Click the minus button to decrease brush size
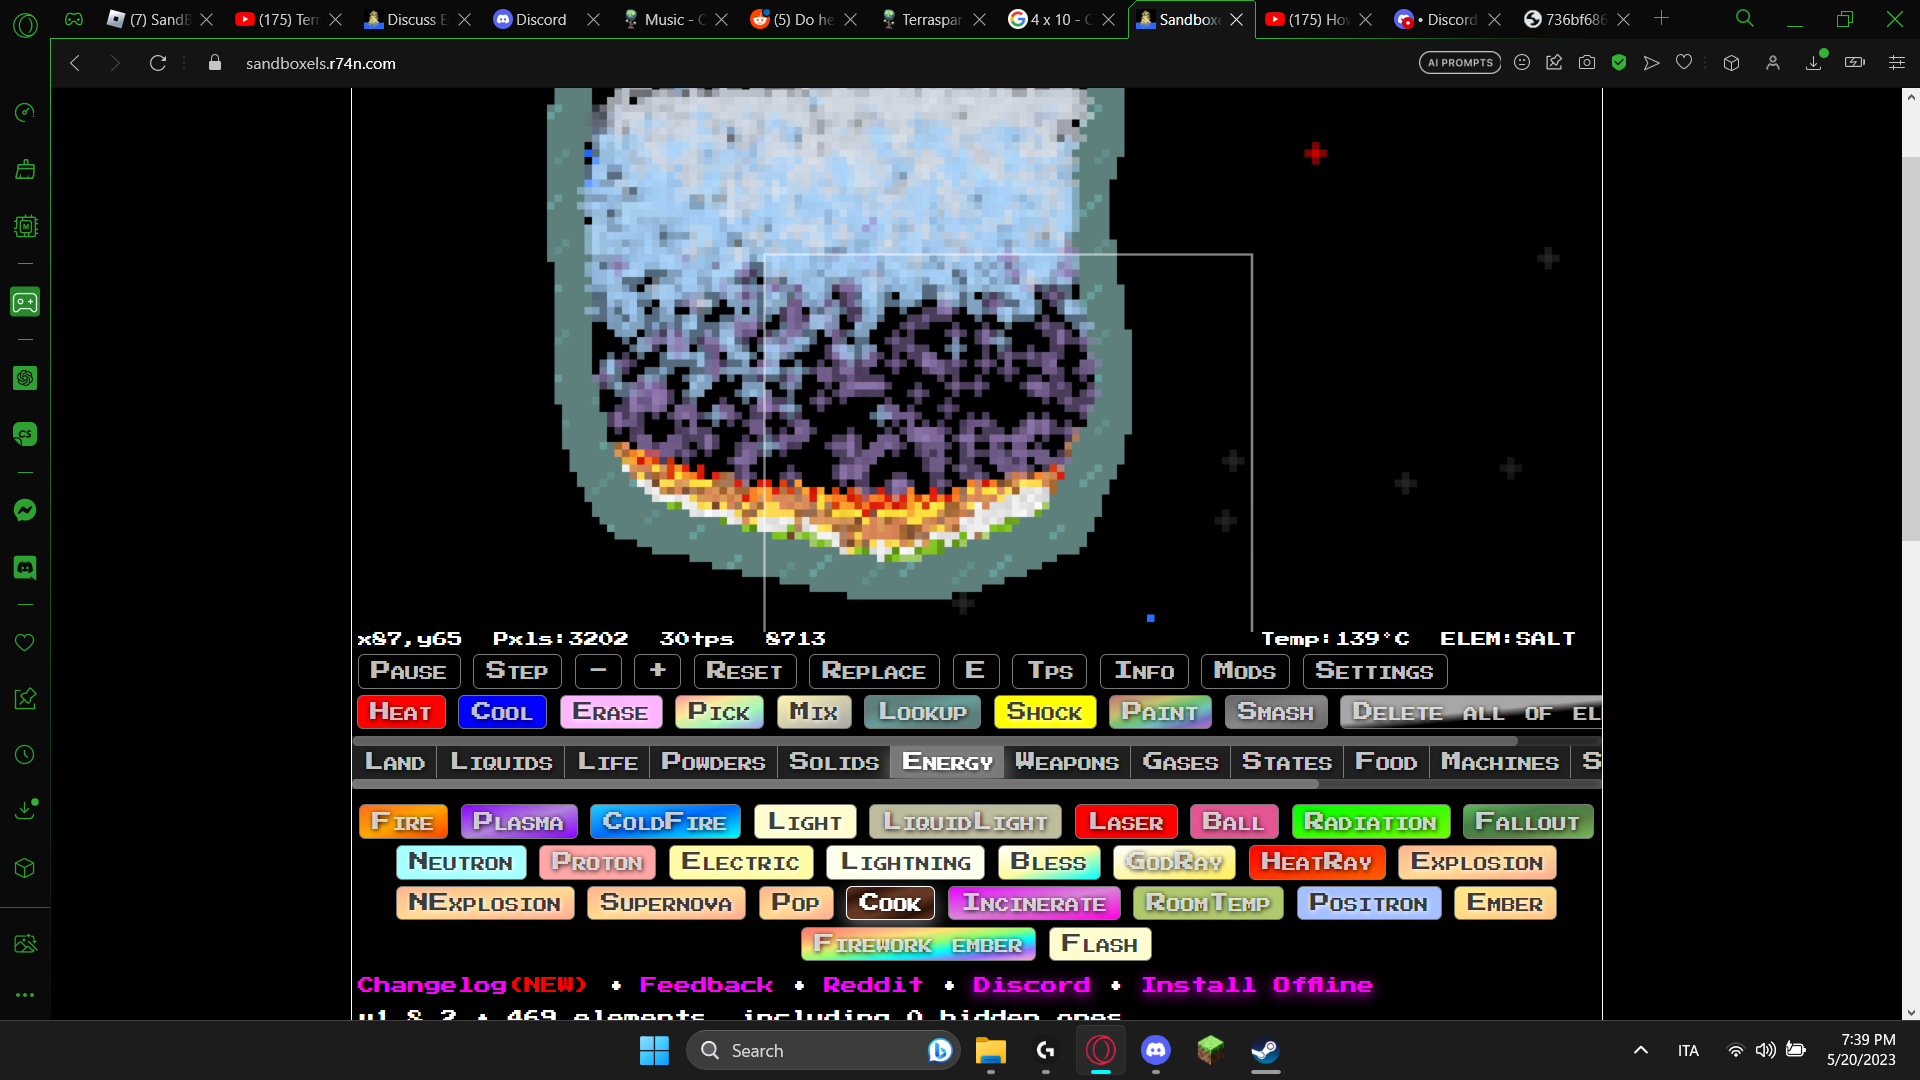Screen dimensions: 1920x1080 tap(598, 671)
